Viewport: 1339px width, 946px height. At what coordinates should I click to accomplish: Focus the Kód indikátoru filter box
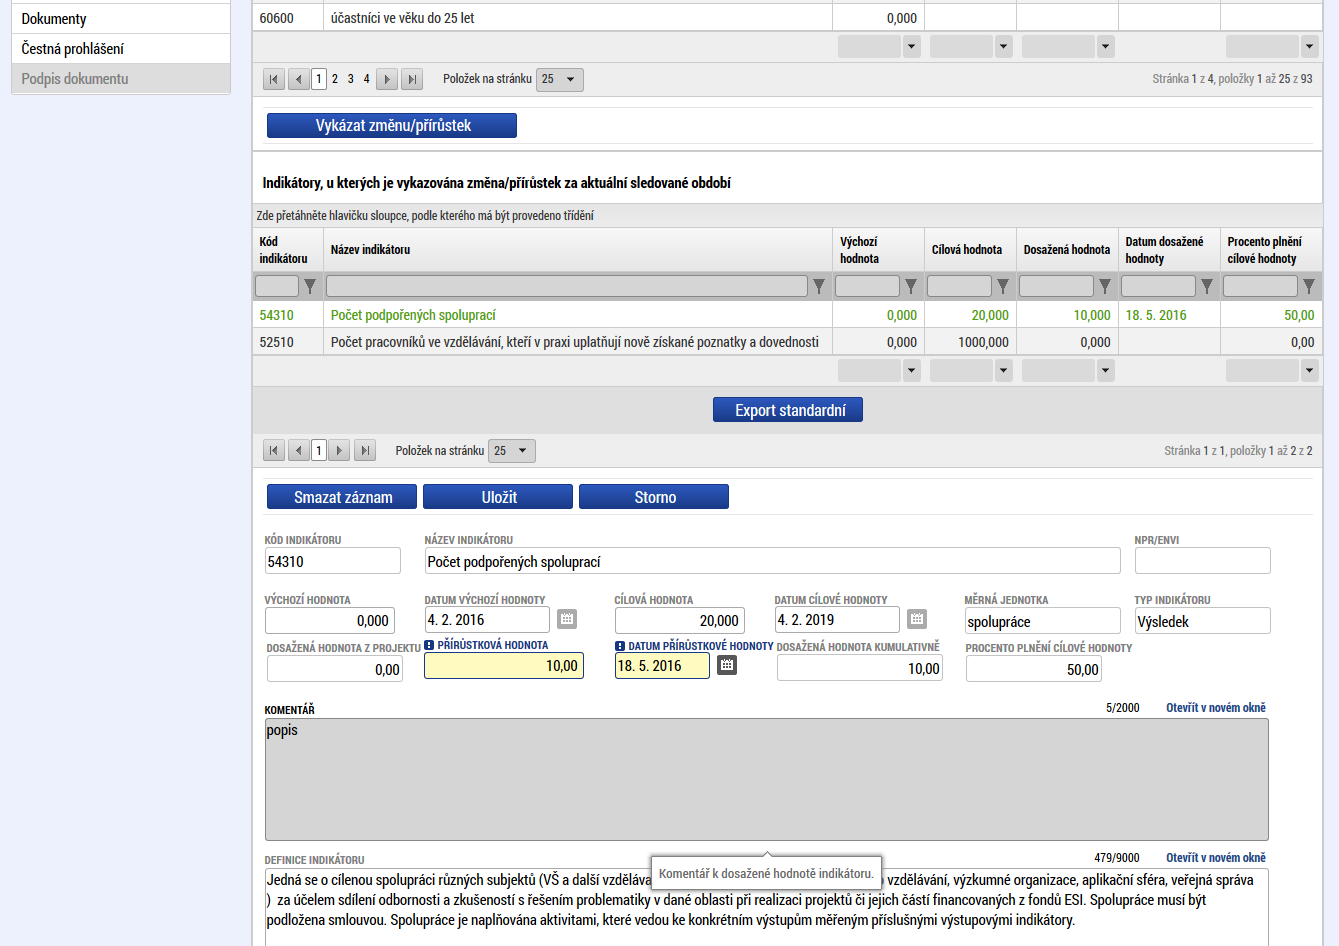pos(277,286)
